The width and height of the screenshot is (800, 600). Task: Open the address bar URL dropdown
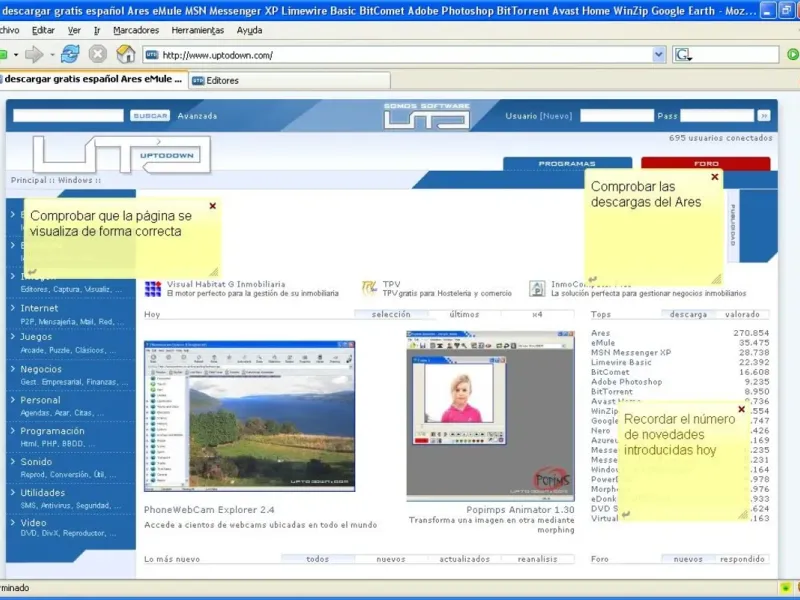(x=659, y=55)
